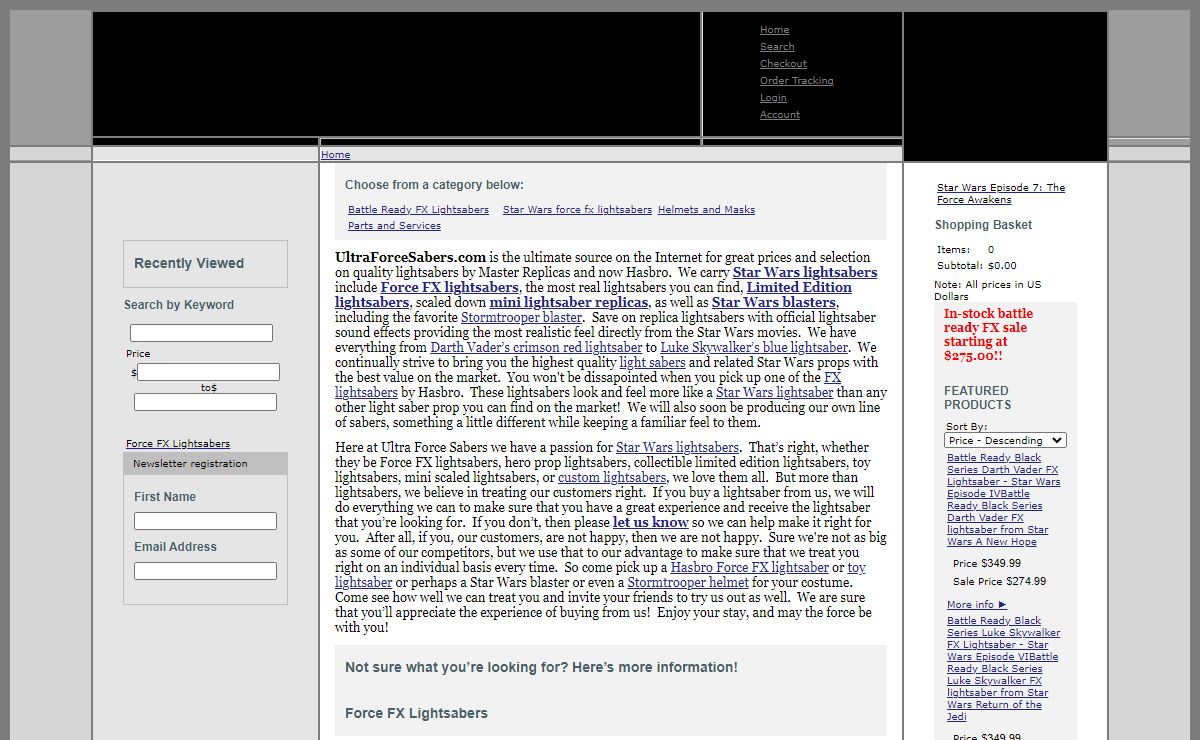This screenshot has width=1200, height=740.
Task: Open the "Hasbro Force FX lightsaber" link
Action: [x=749, y=568]
